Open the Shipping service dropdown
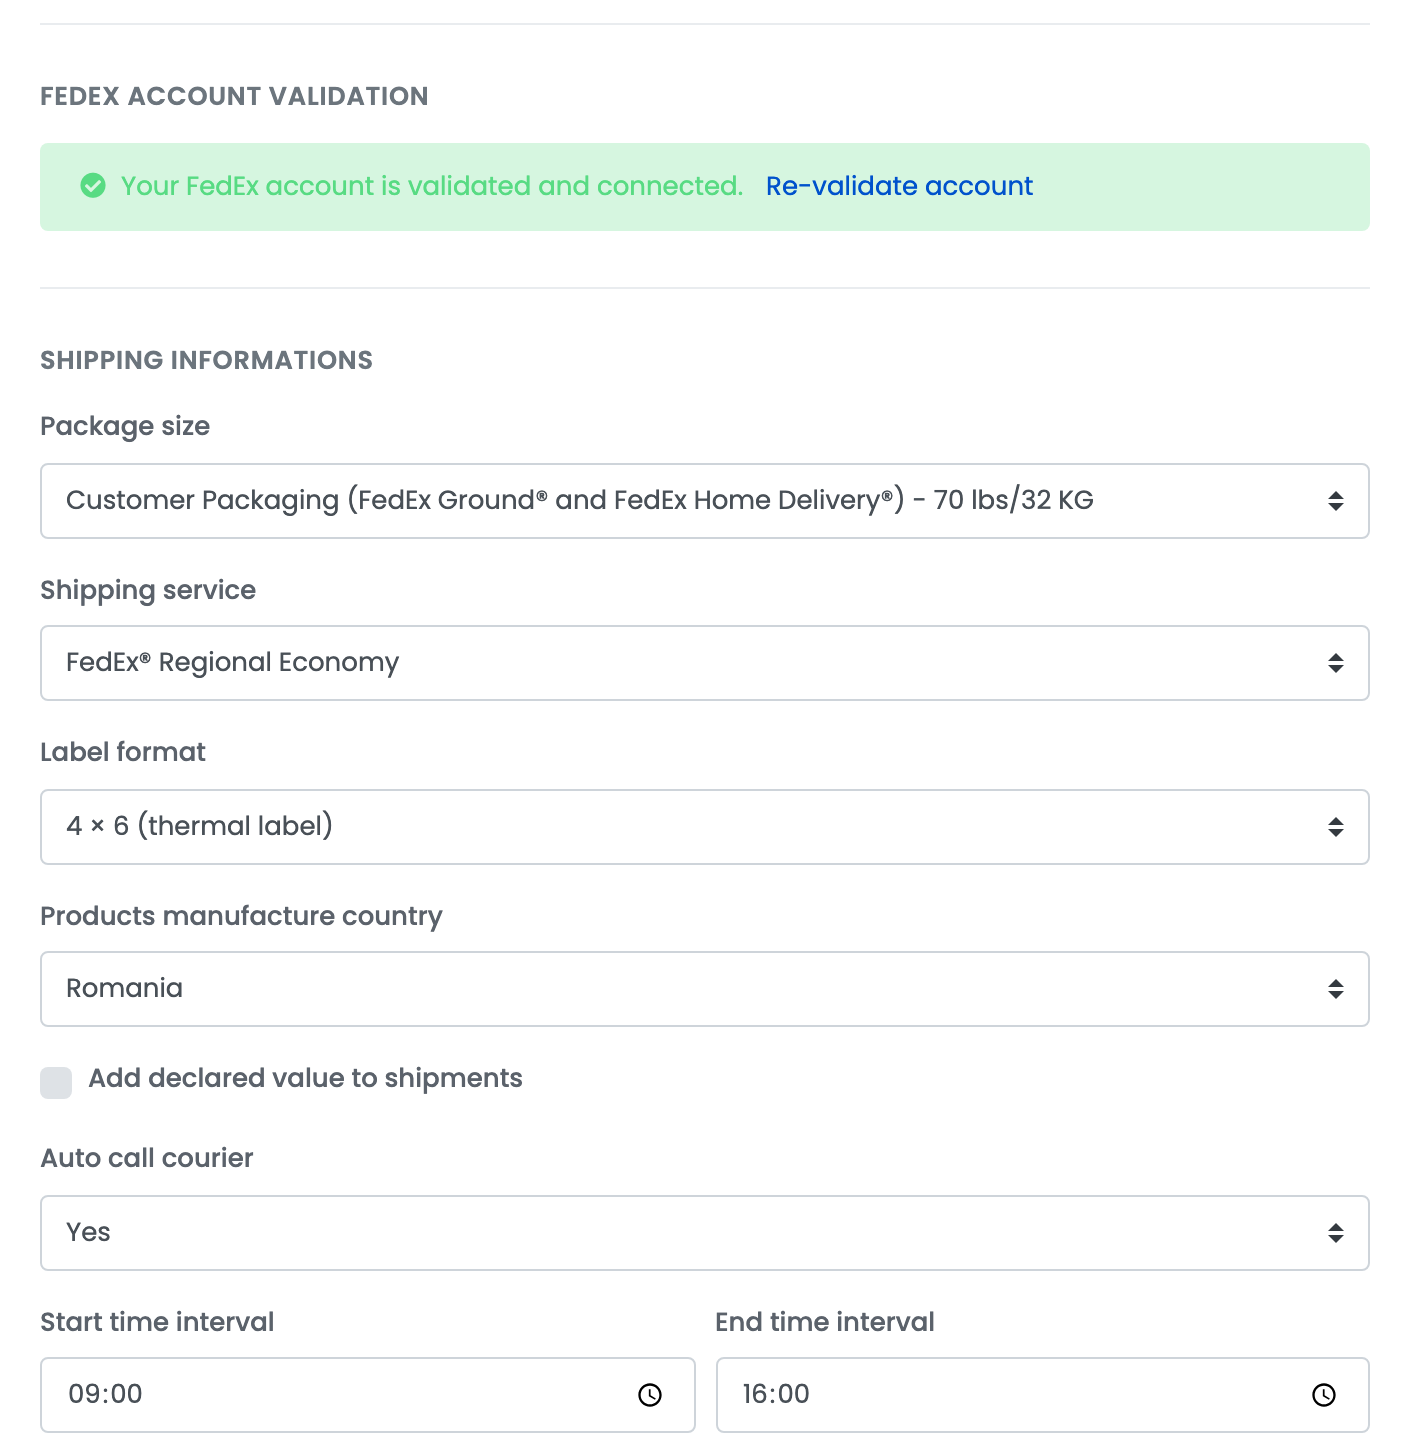 coord(705,663)
